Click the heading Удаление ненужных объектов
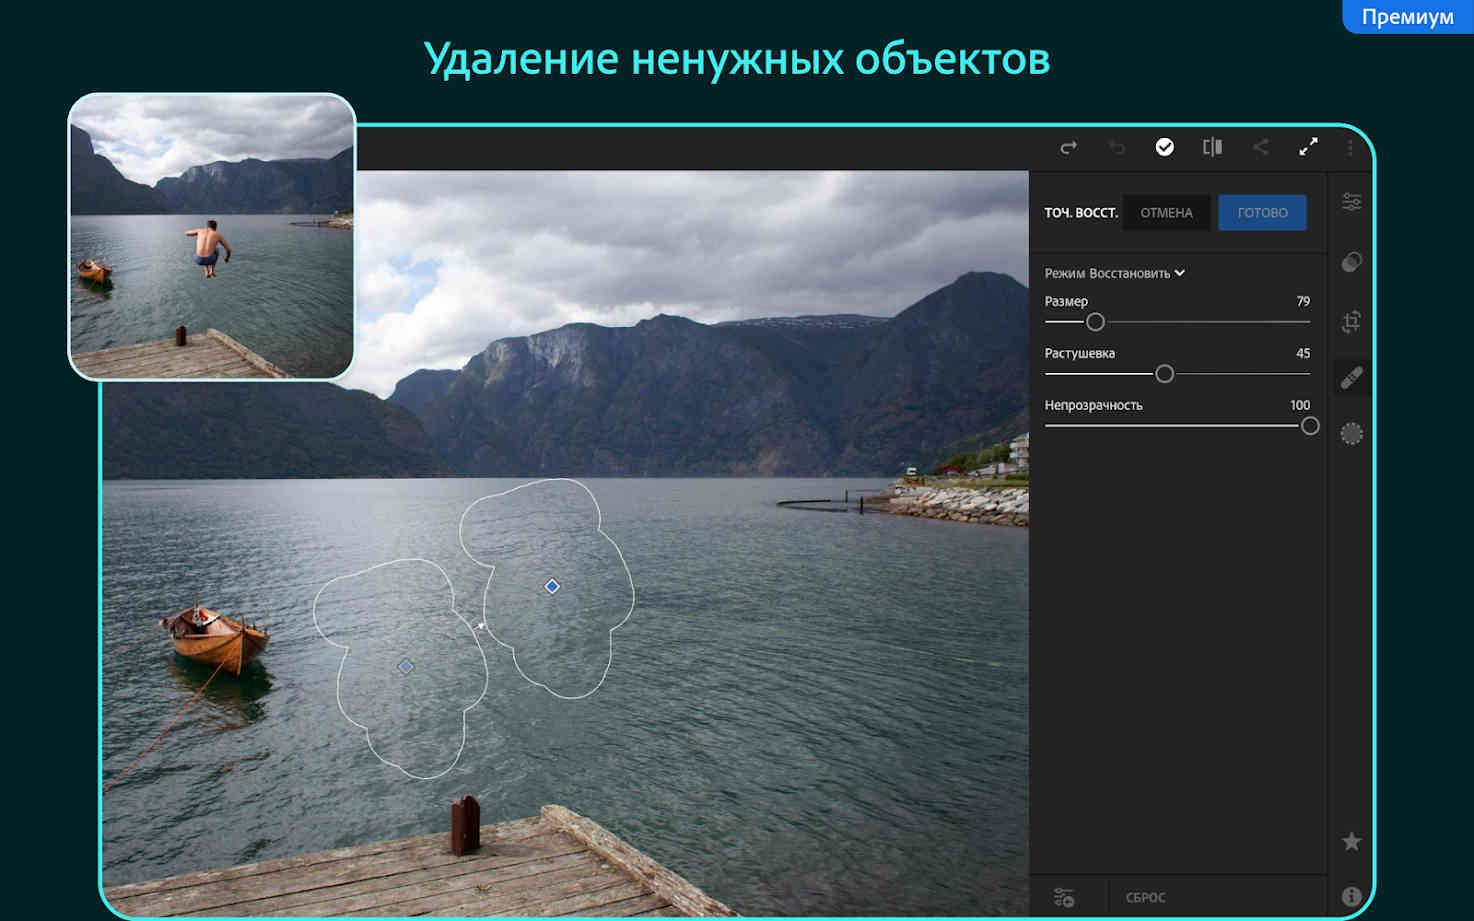This screenshot has width=1474, height=921. click(737, 59)
